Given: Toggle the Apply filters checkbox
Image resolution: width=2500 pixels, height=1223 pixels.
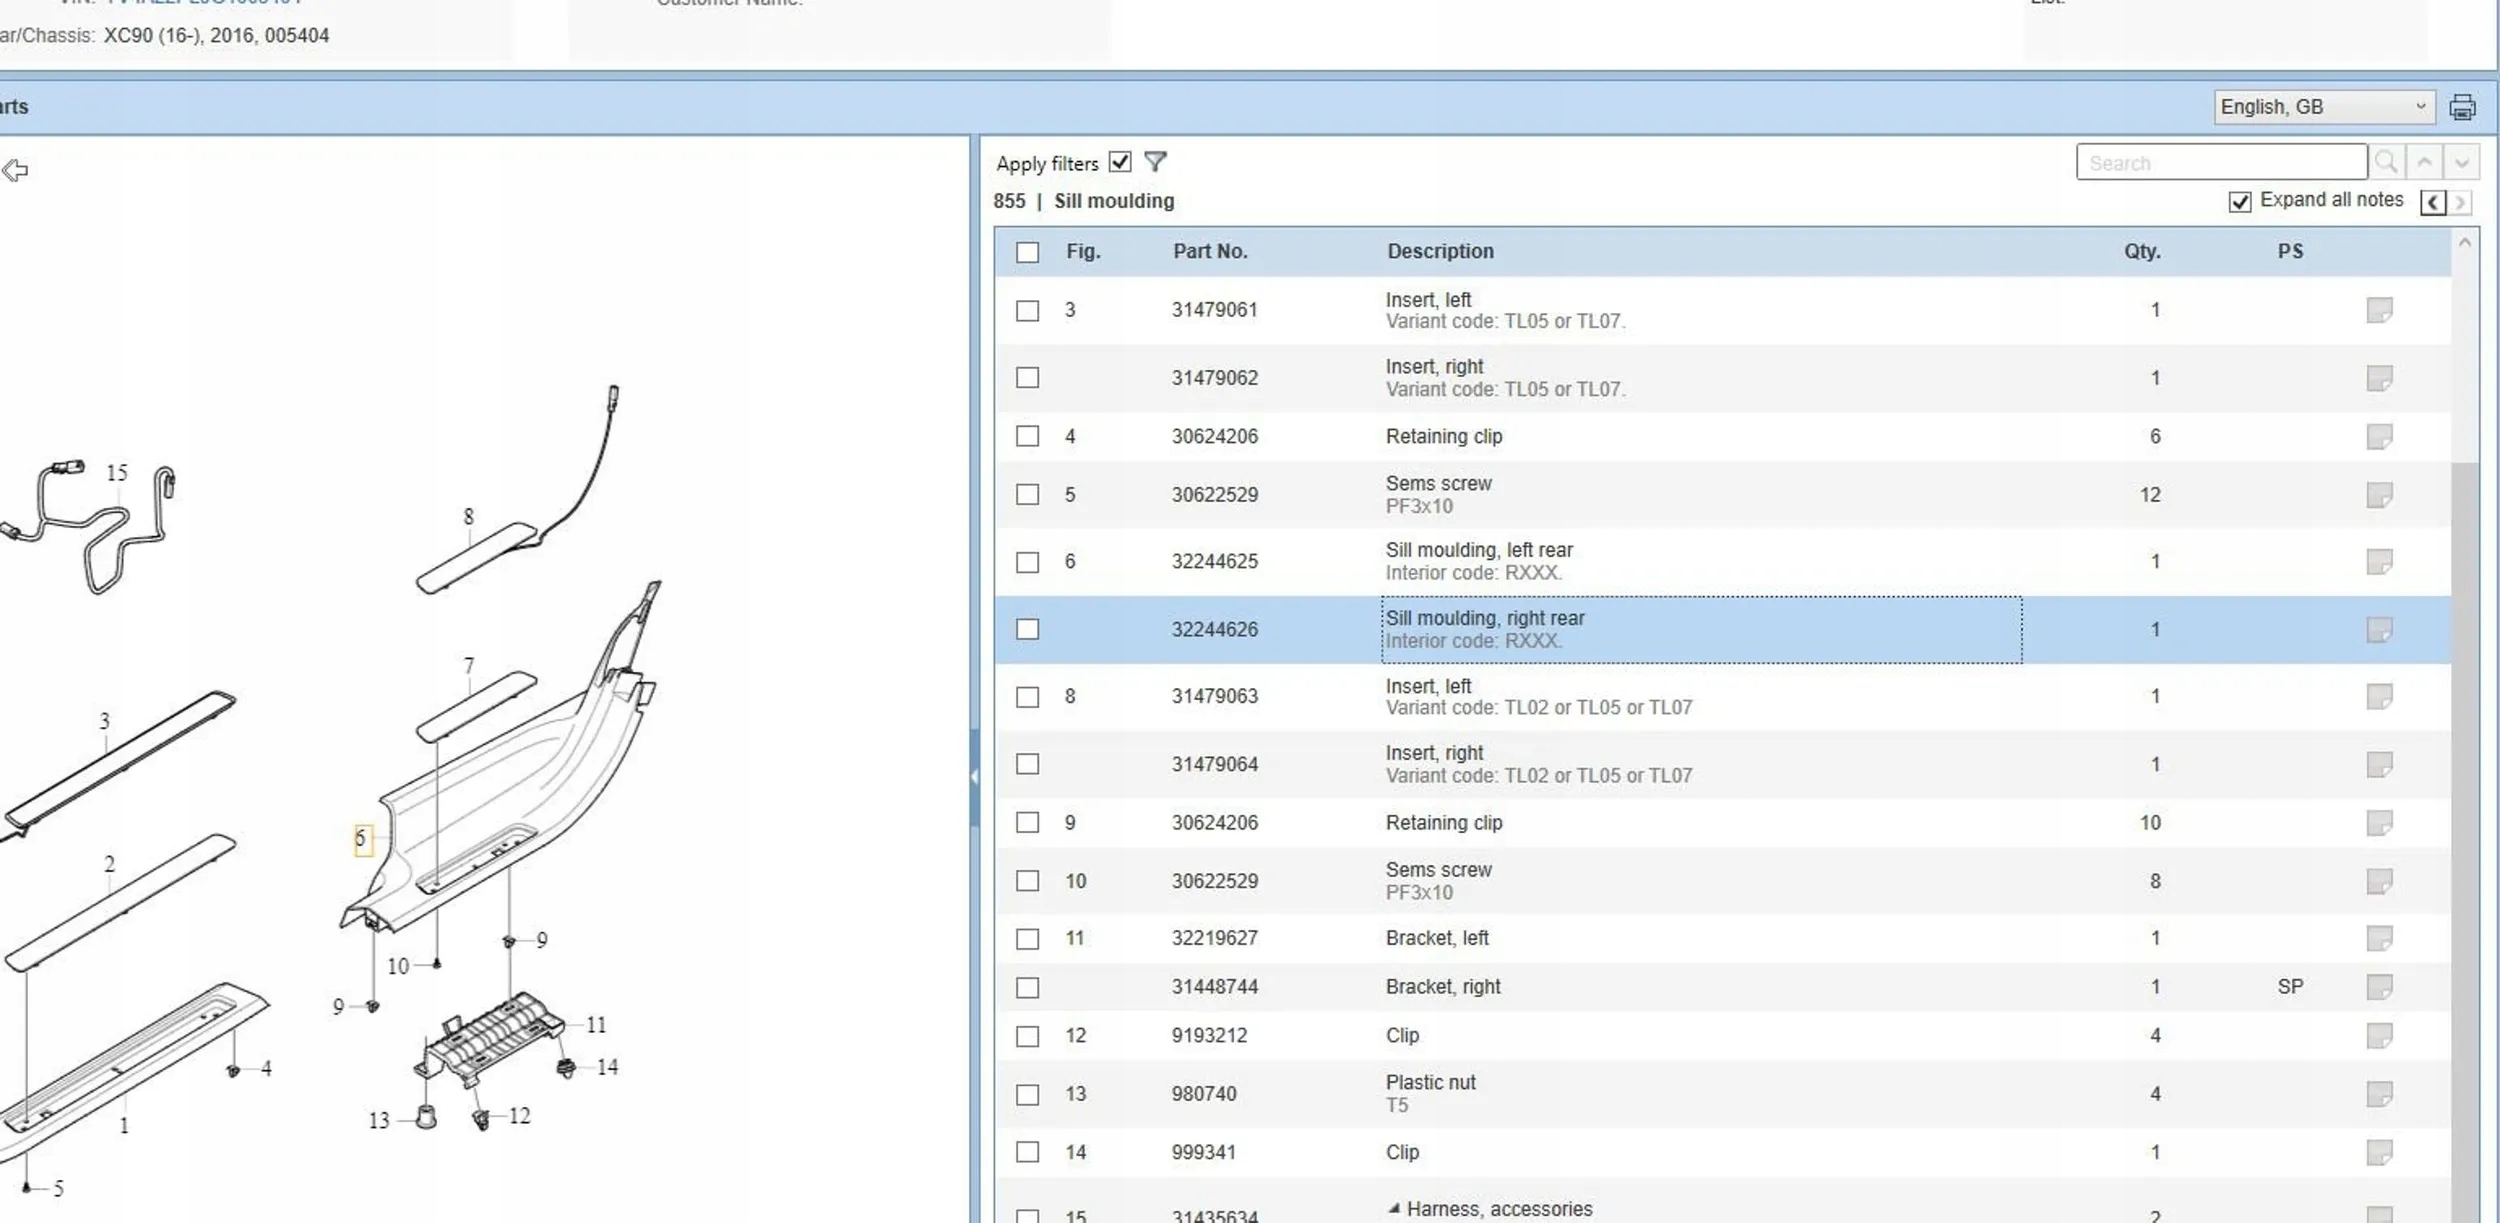Looking at the screenshot, I should click(1120, 162).
